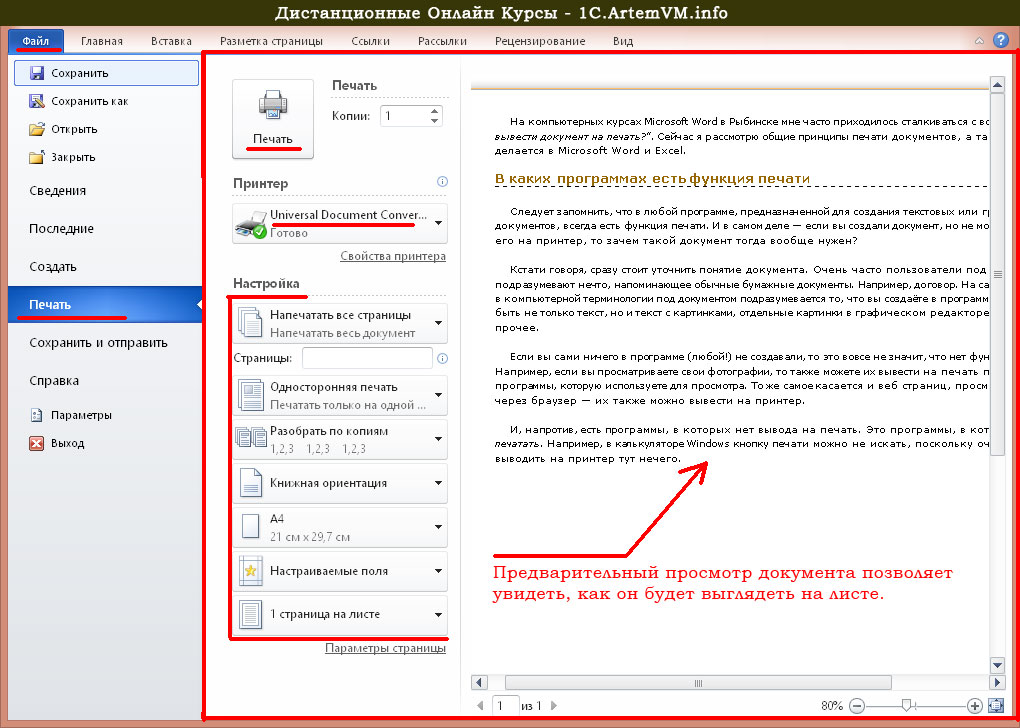
Task: Expand Разобрать по копиям dropdown
Action: pyautogui.click(x=438, y=439)
